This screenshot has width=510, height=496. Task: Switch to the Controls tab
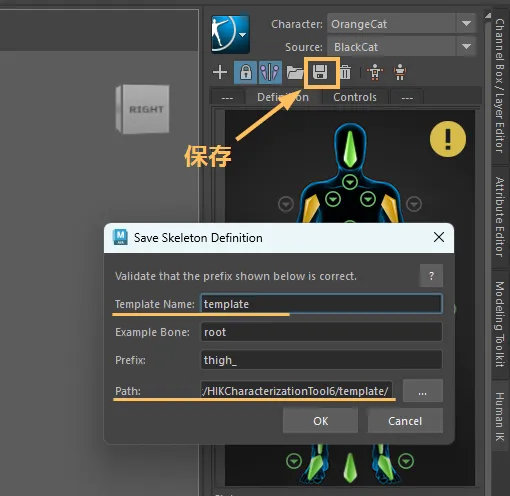coord(355,97)
